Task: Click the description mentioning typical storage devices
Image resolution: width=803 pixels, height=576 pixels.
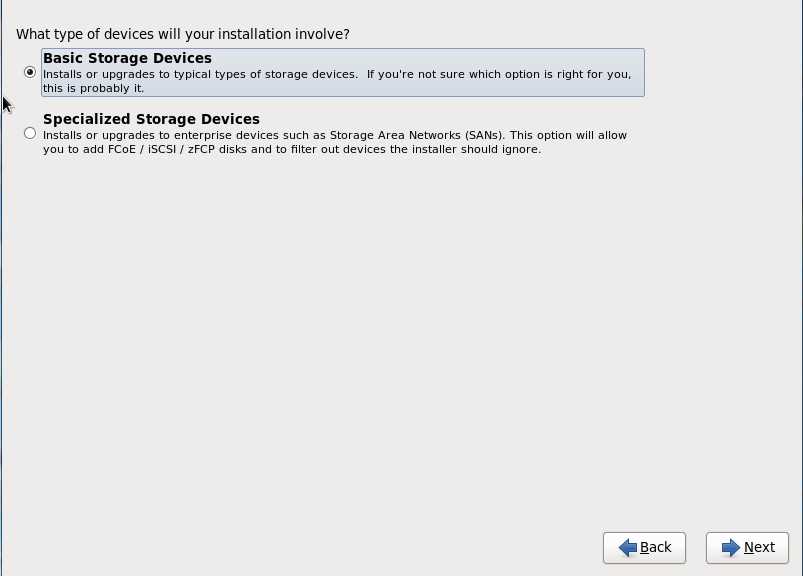Action: [x=337, y=81]
